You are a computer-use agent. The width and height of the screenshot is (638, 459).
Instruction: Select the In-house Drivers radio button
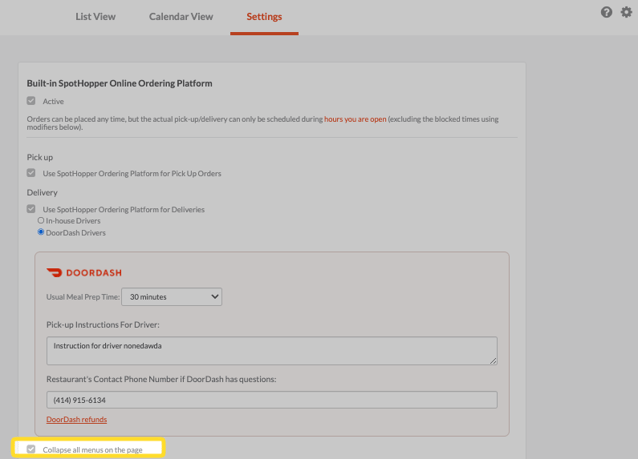[x=41, y=221]
